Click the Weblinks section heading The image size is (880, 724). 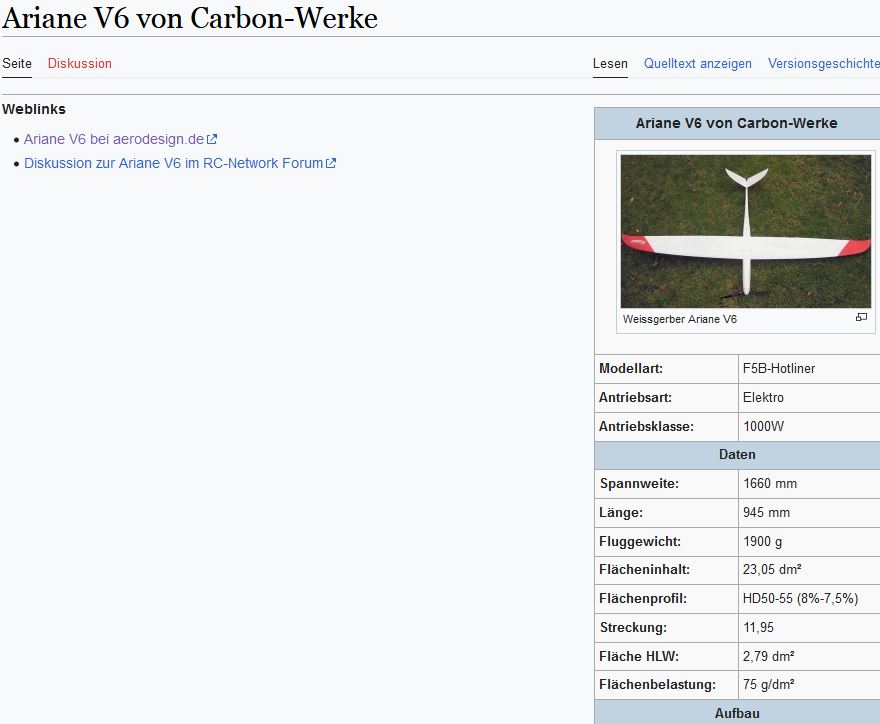pos(34,109)
